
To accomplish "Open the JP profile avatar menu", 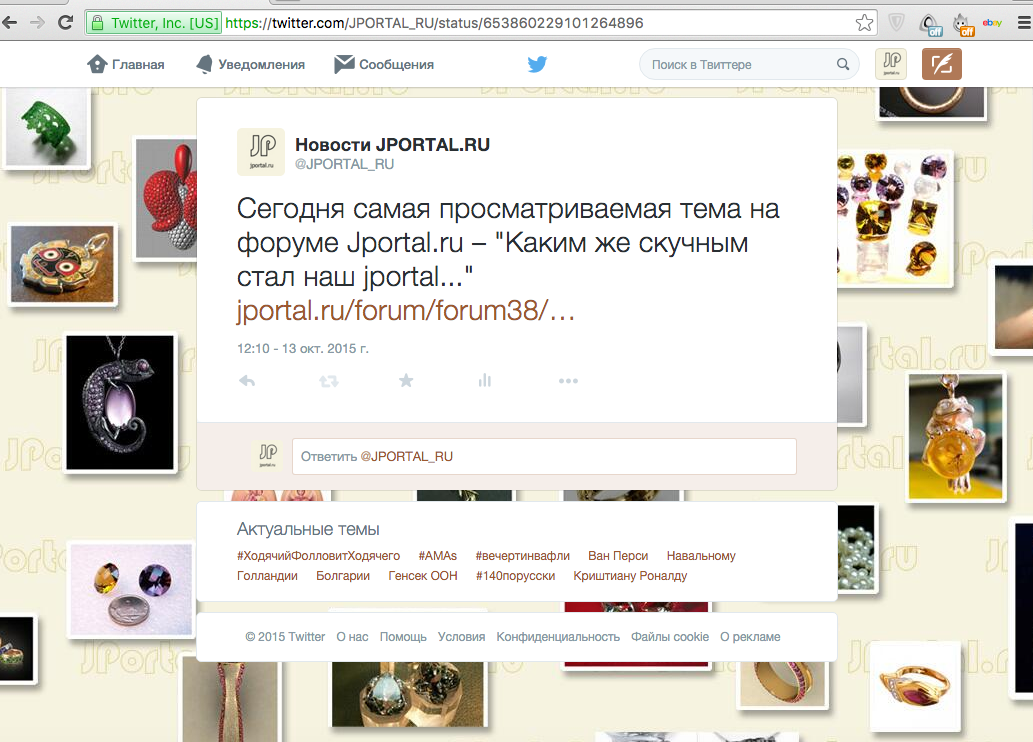I will click(x=891, y=64).
